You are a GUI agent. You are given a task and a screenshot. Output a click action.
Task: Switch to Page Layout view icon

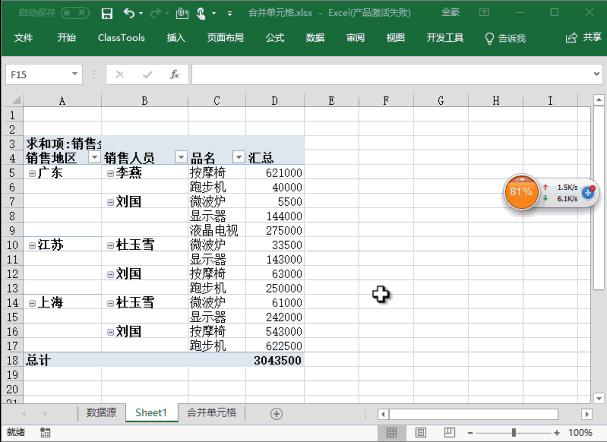(420, 432)
